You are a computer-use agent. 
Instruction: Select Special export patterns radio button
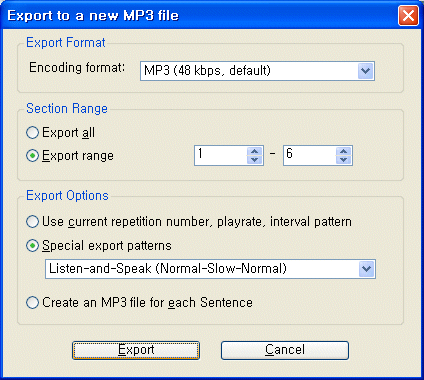click(32, 246)
